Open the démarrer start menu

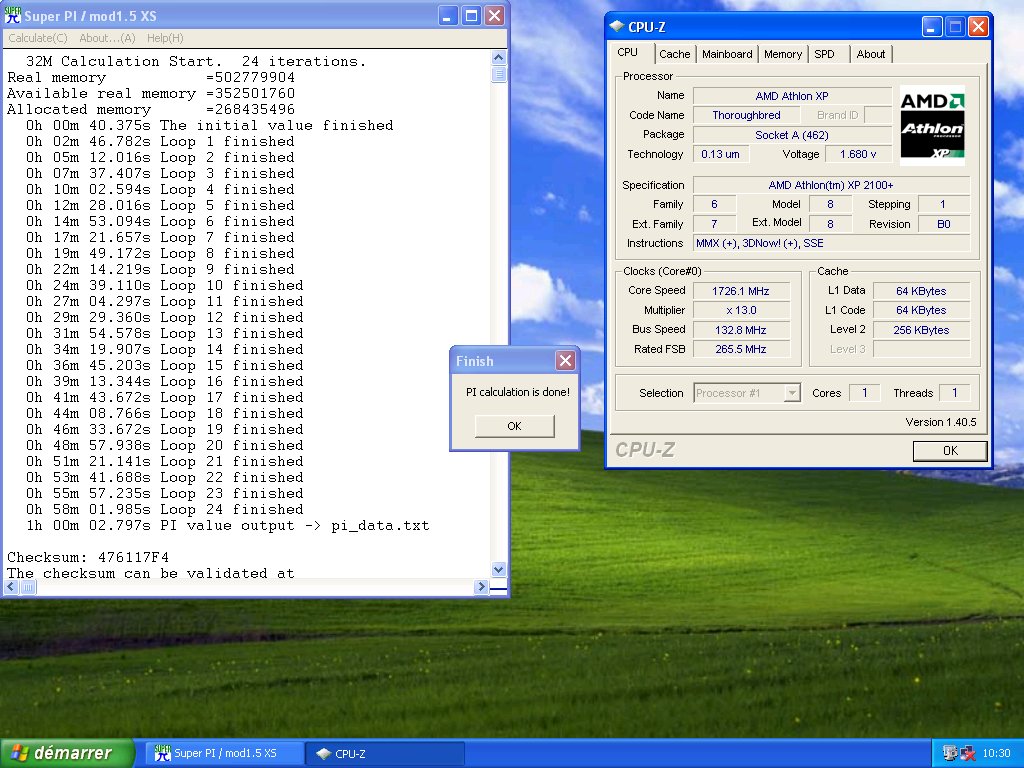tap(67, 753)
